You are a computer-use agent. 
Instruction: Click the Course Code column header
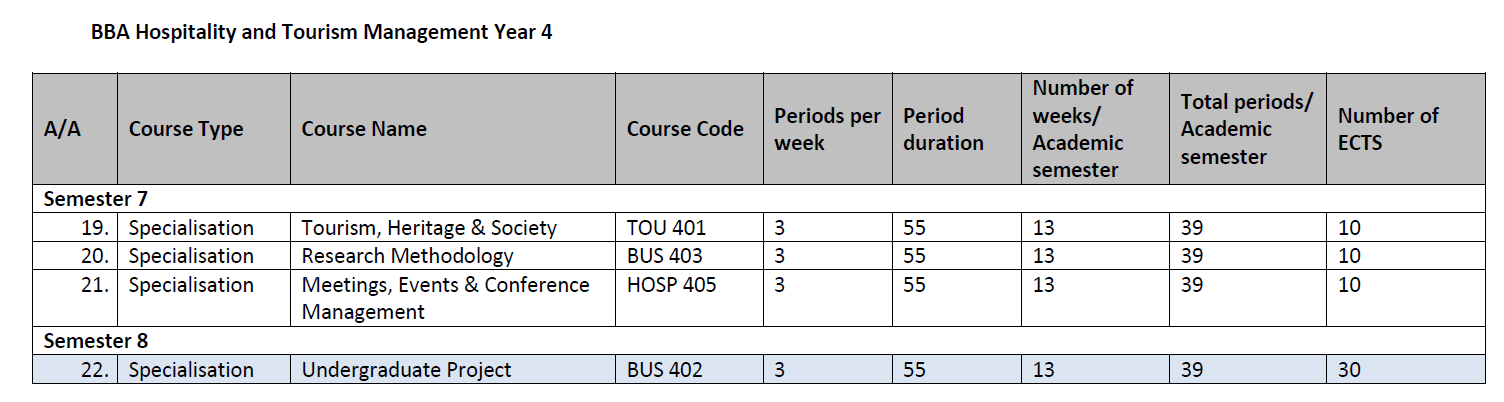point(685,129)
